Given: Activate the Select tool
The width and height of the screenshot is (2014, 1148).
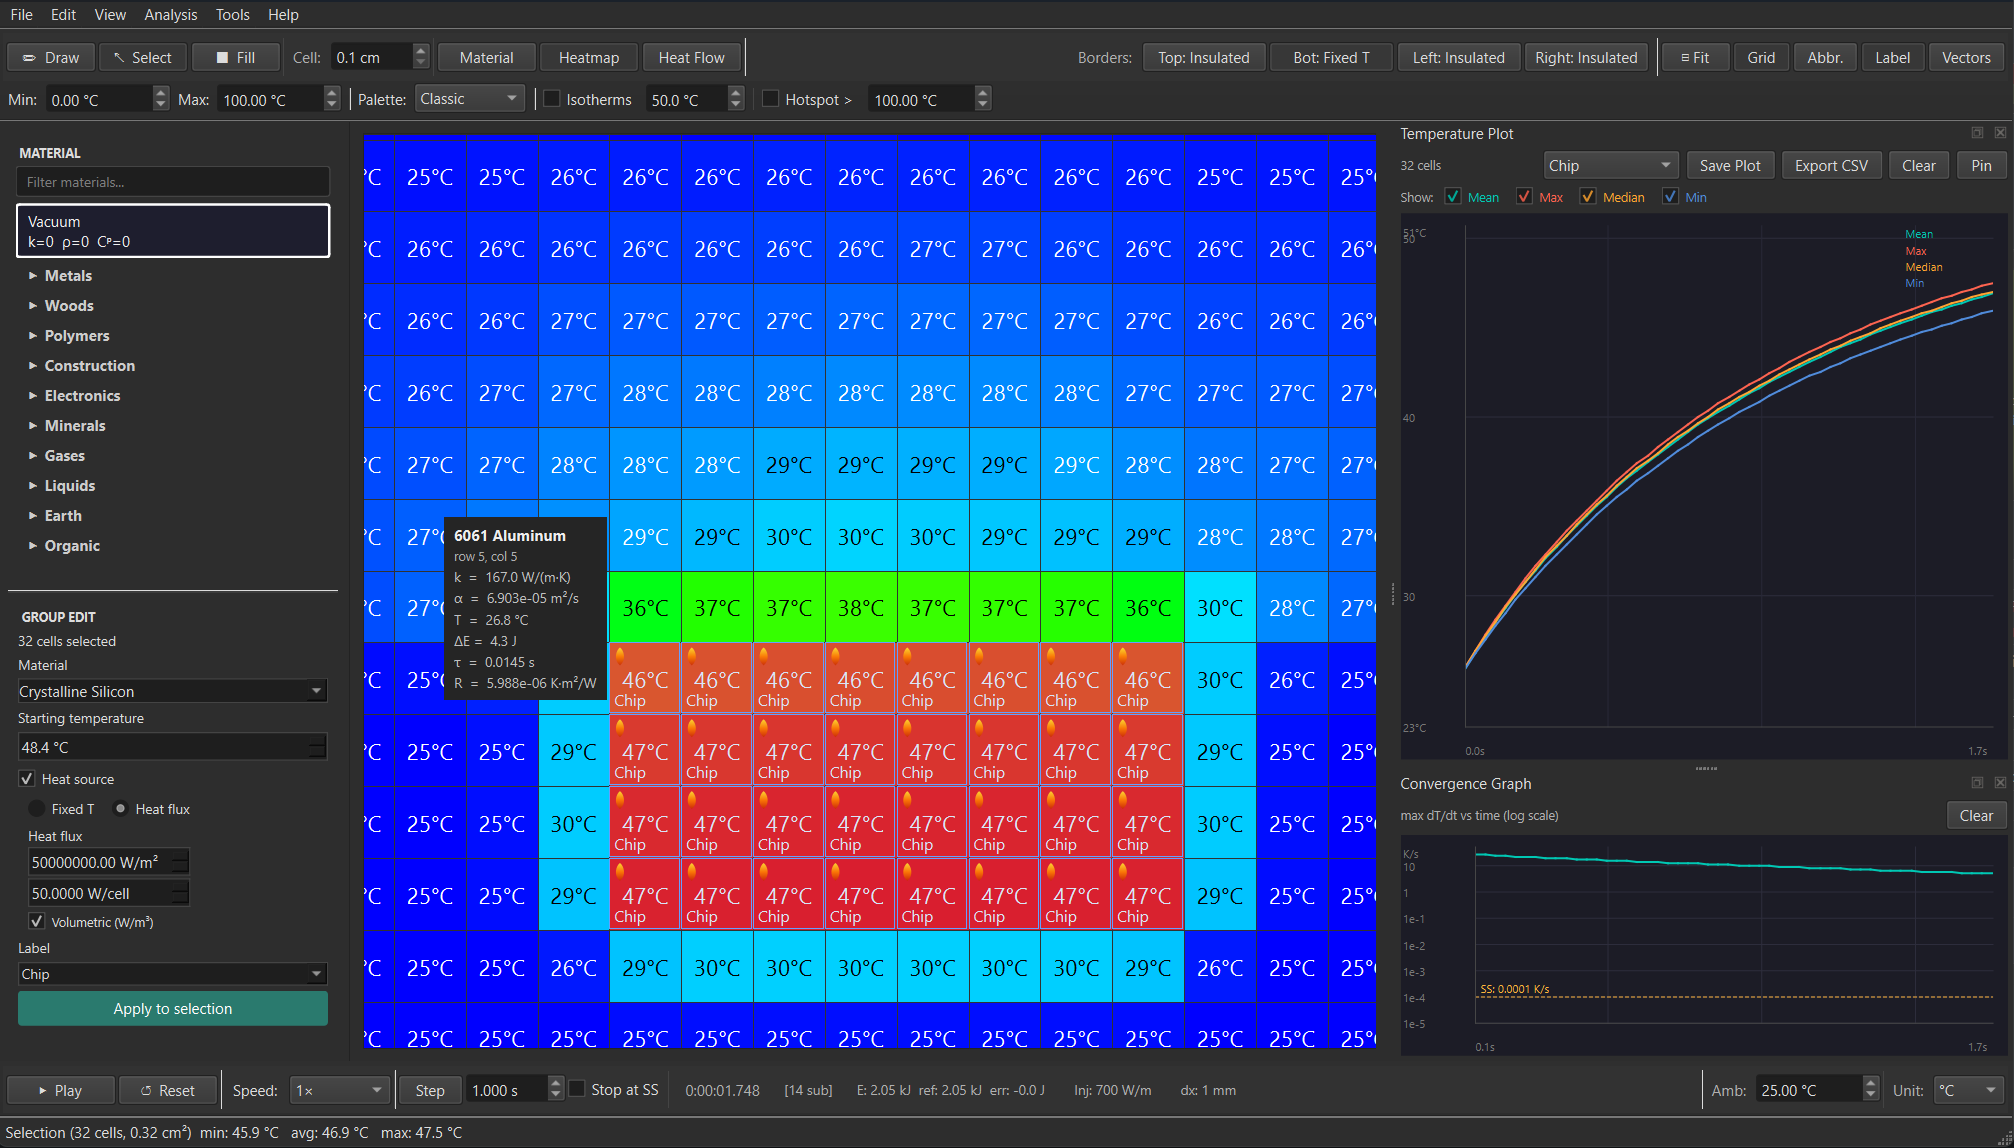Looking at the screenshot, I should tap(142, 58).
